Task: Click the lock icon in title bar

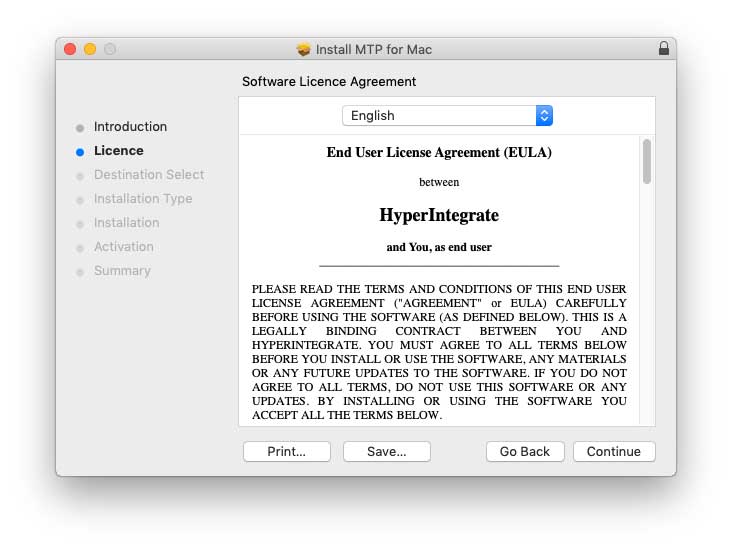Action: pyautogui.click(x=663, y=48)
